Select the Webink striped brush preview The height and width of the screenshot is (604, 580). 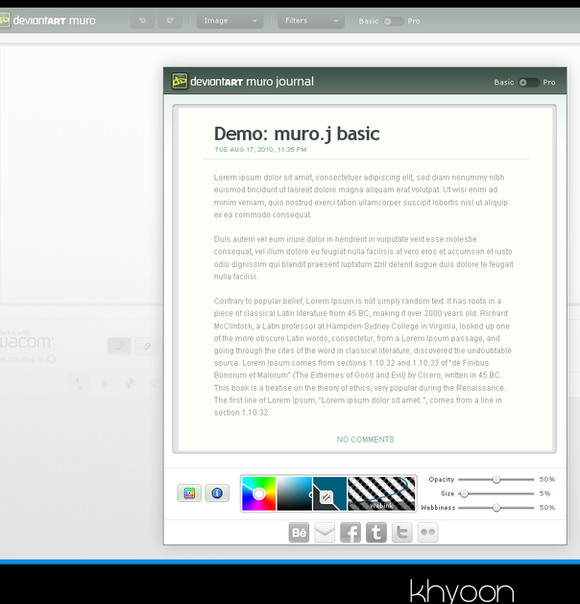pyautogui.click(x=382, y=494)
